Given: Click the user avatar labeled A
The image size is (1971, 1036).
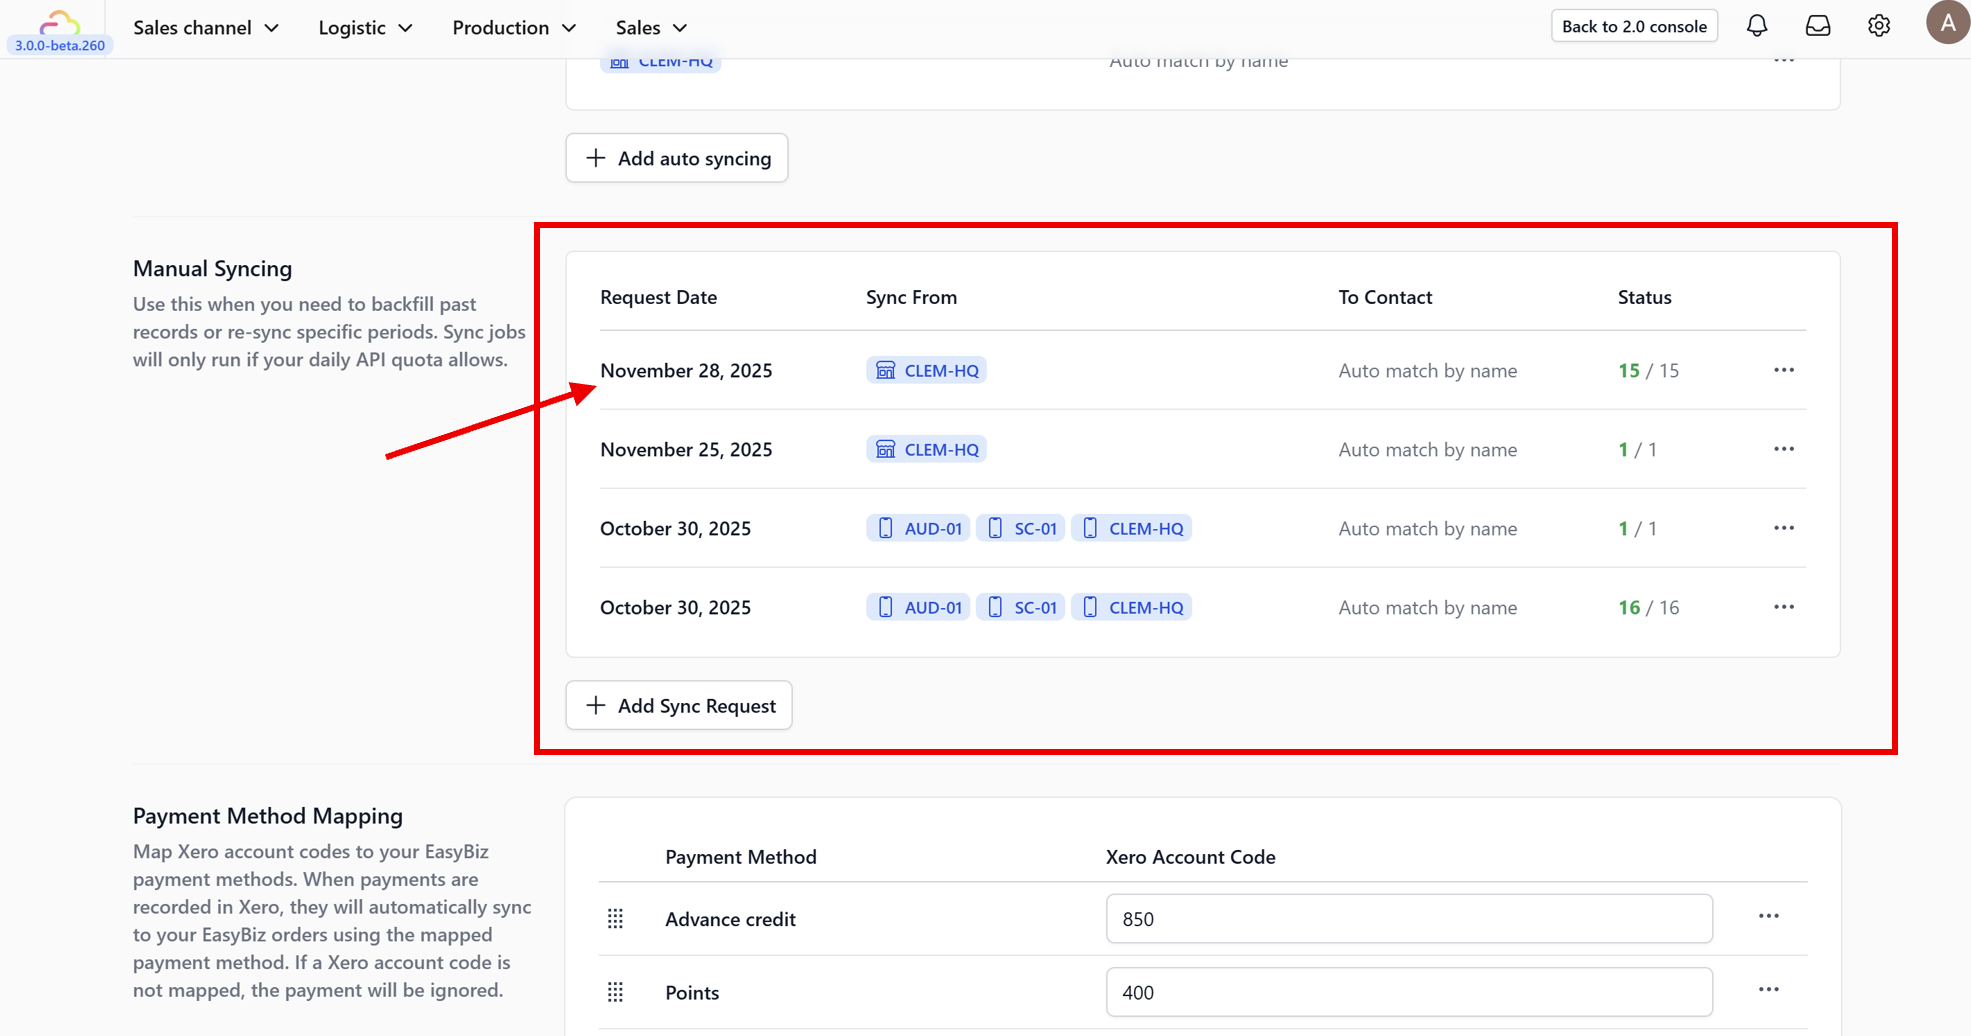Looking at the screenshot, I should click(x=1948, y=23).
